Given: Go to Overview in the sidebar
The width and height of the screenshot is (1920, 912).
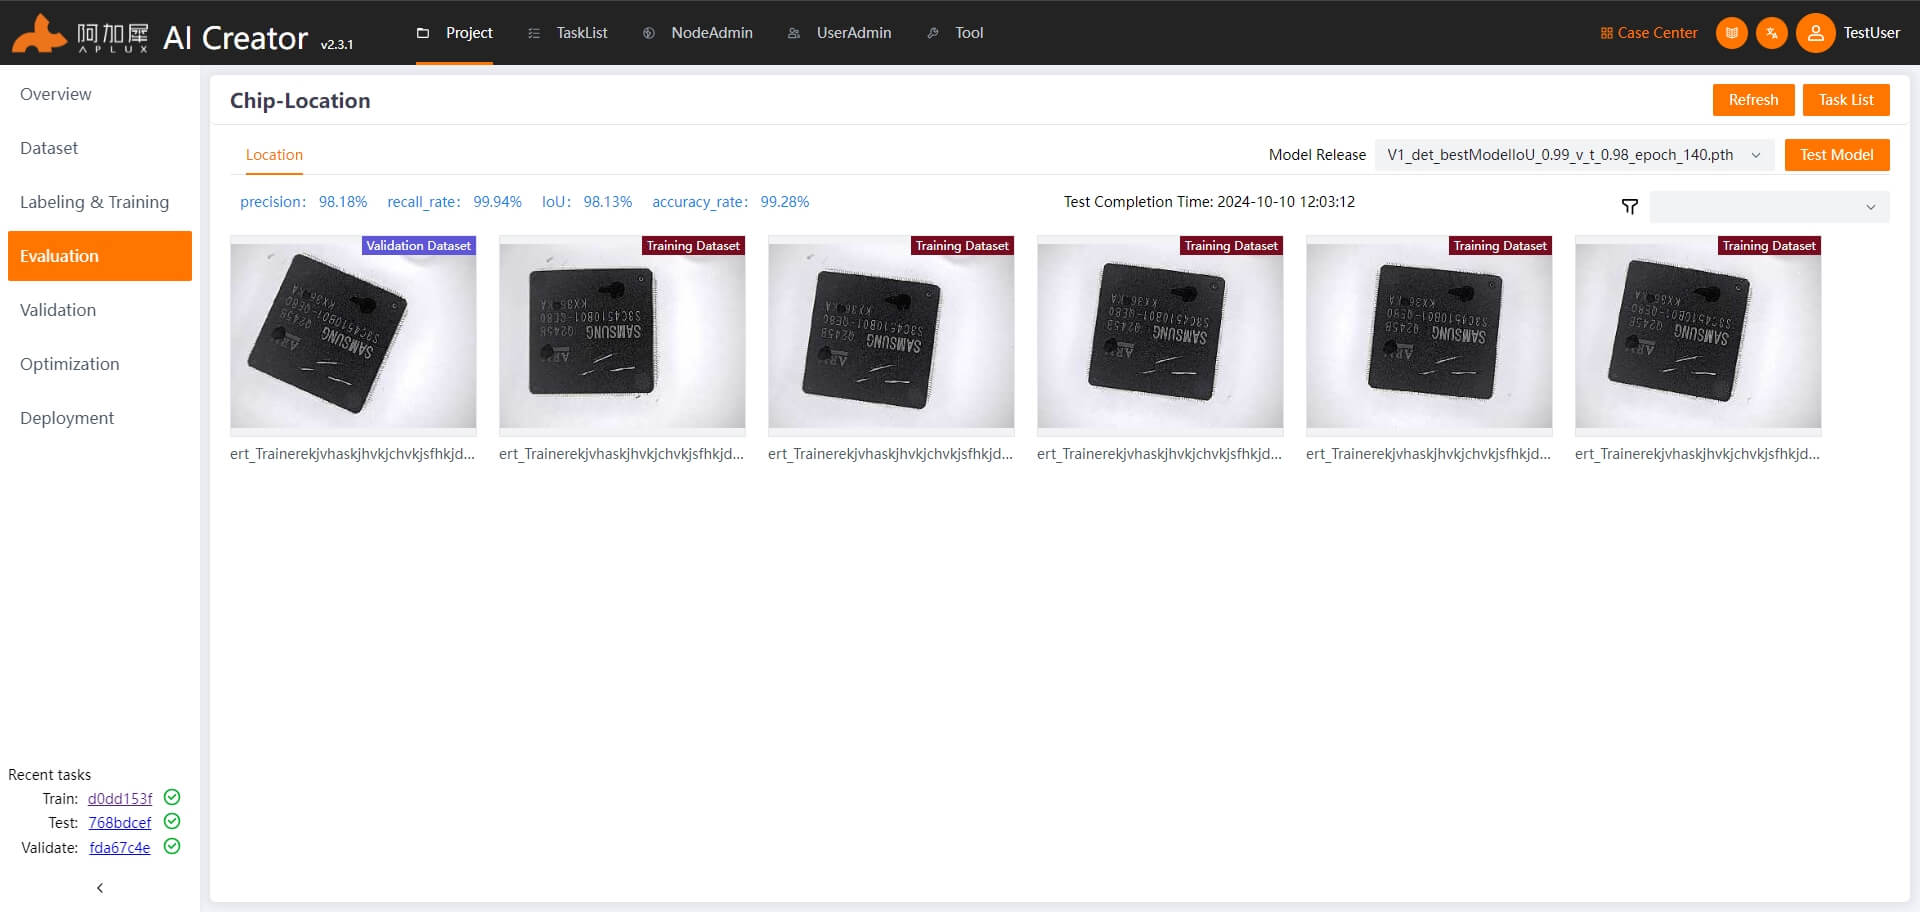Looking at the screenshot, I should pyautogui.click(x=100, y=94).
